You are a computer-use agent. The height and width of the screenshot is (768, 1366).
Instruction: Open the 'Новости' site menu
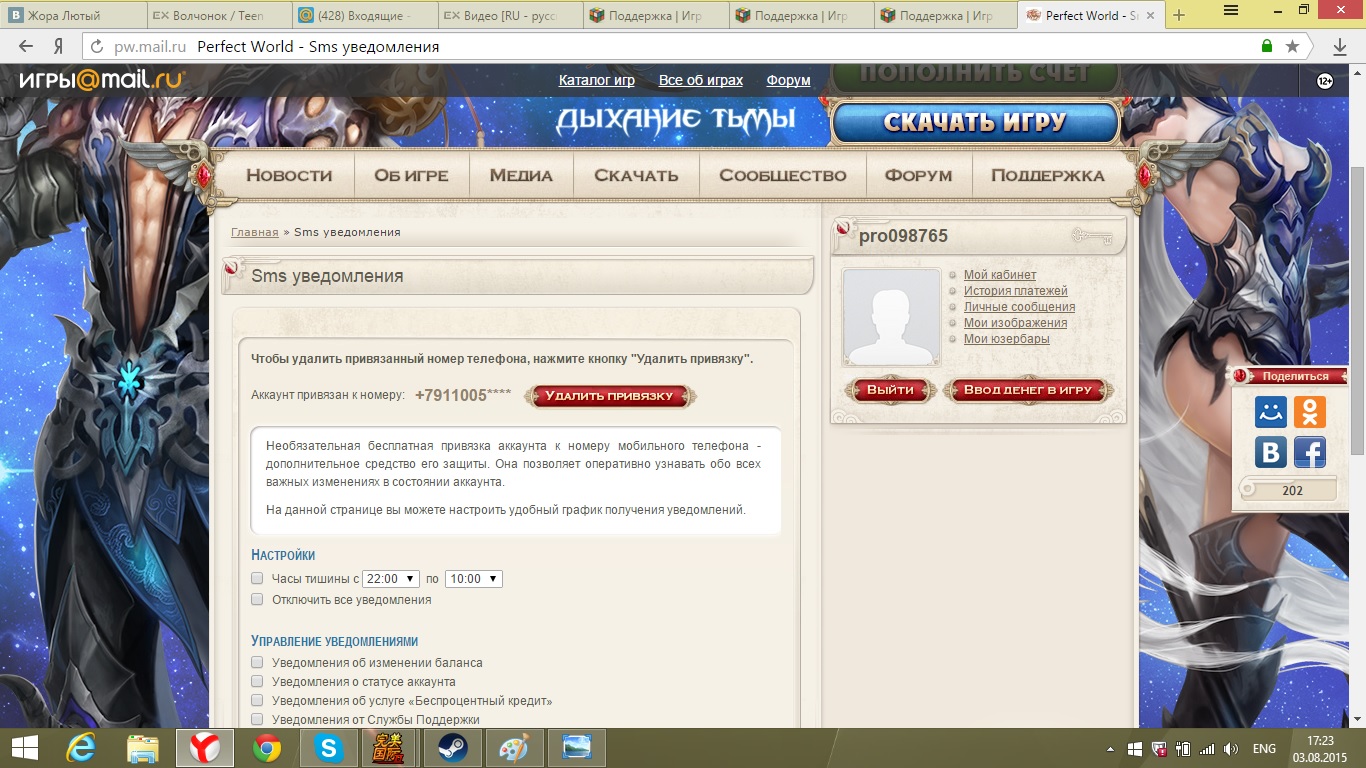289,175
